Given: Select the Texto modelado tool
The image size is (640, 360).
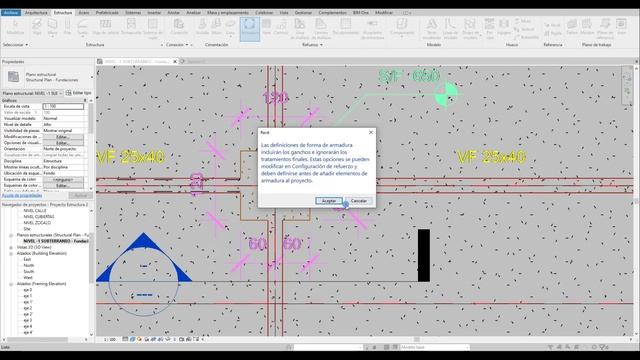Looking at the screenshot, I should [x=431, y=29].
